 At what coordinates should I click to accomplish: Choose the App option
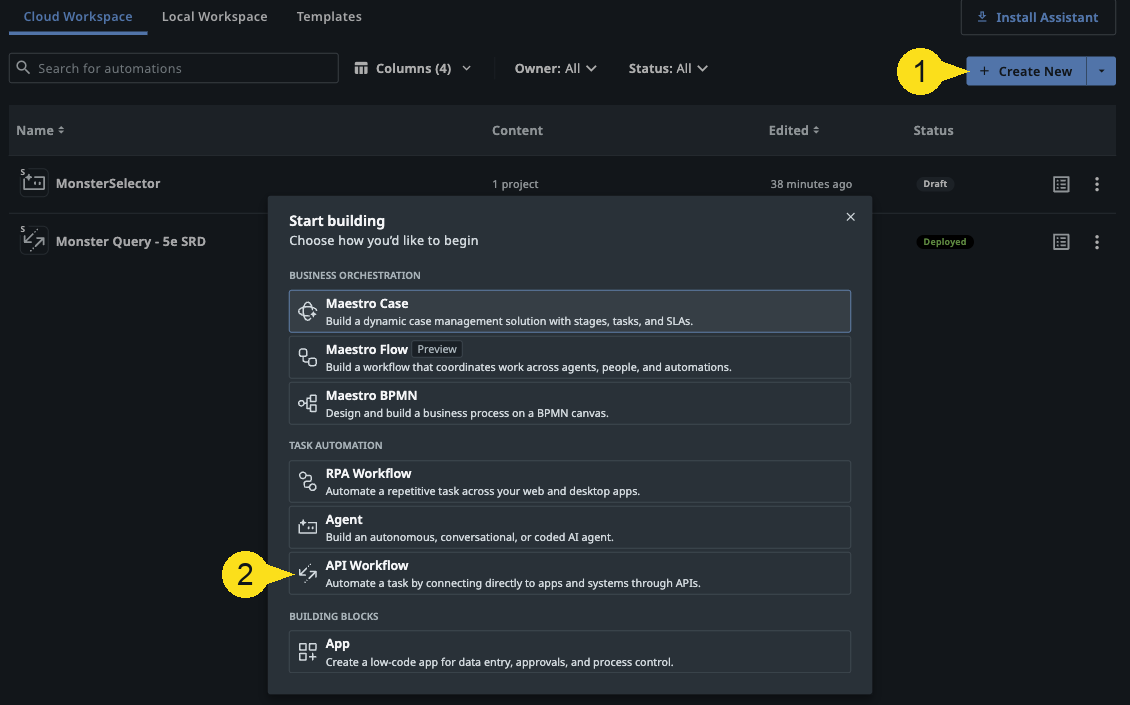click(x=569, y=652)
